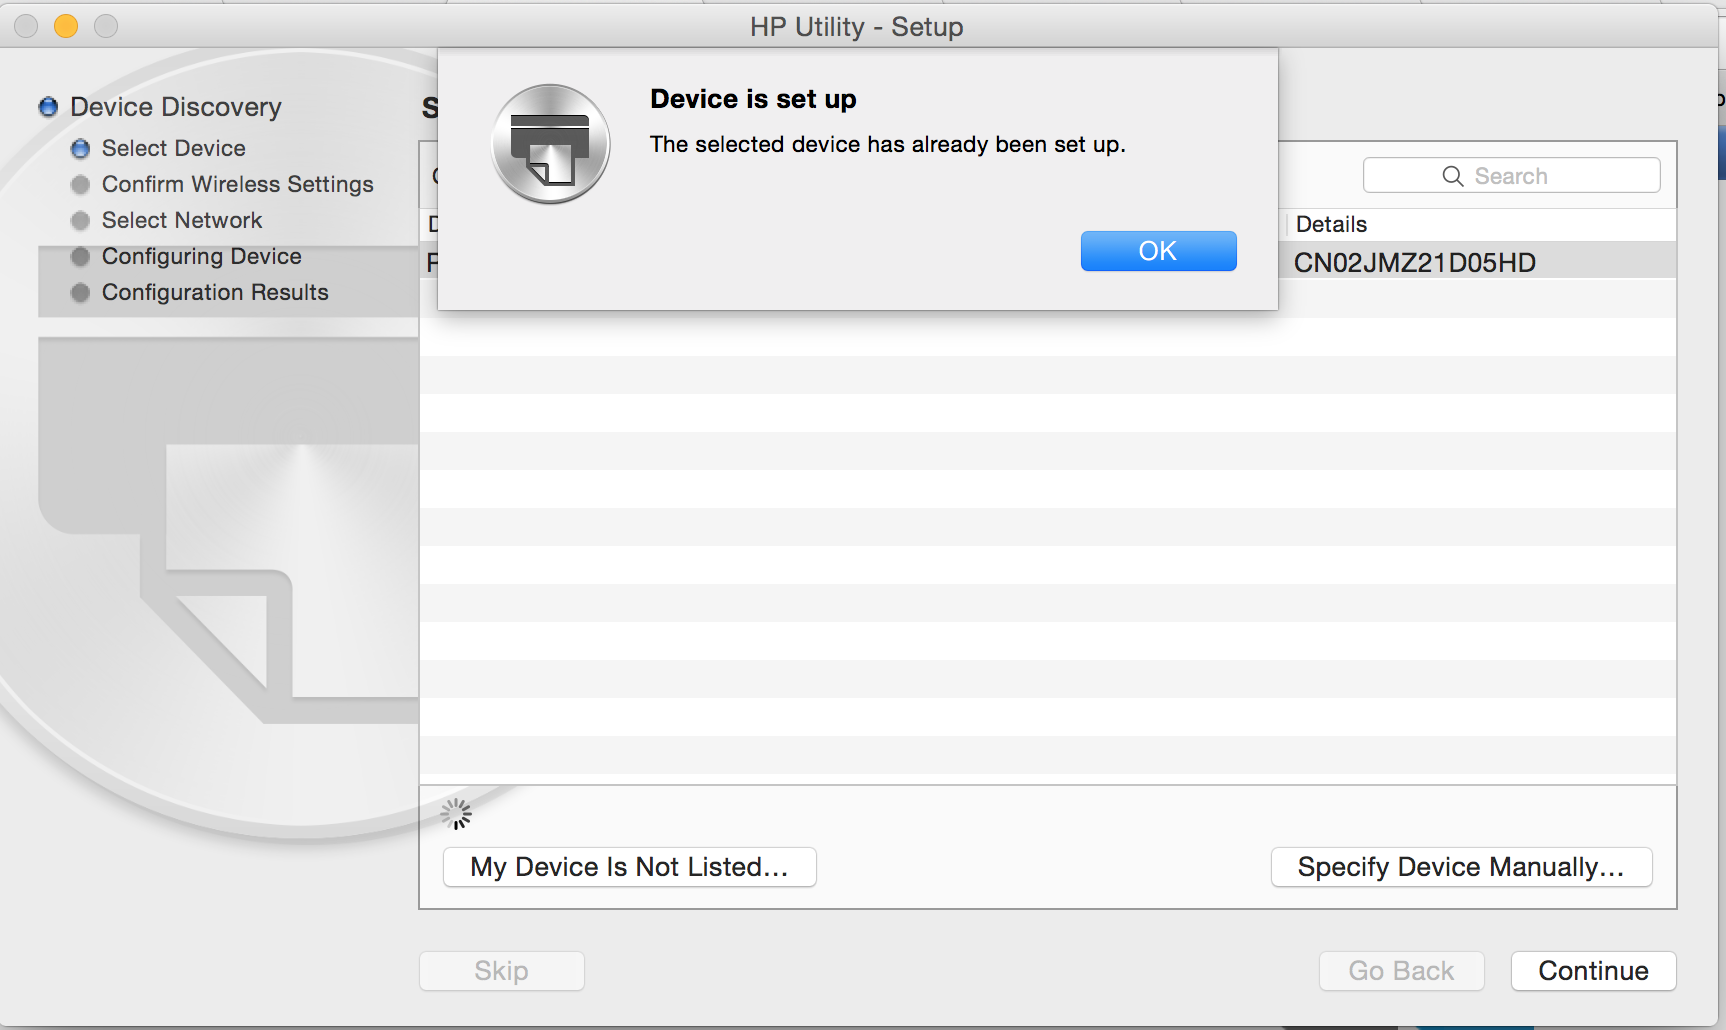Click the printer icon in the dialog

pos(550,144)
